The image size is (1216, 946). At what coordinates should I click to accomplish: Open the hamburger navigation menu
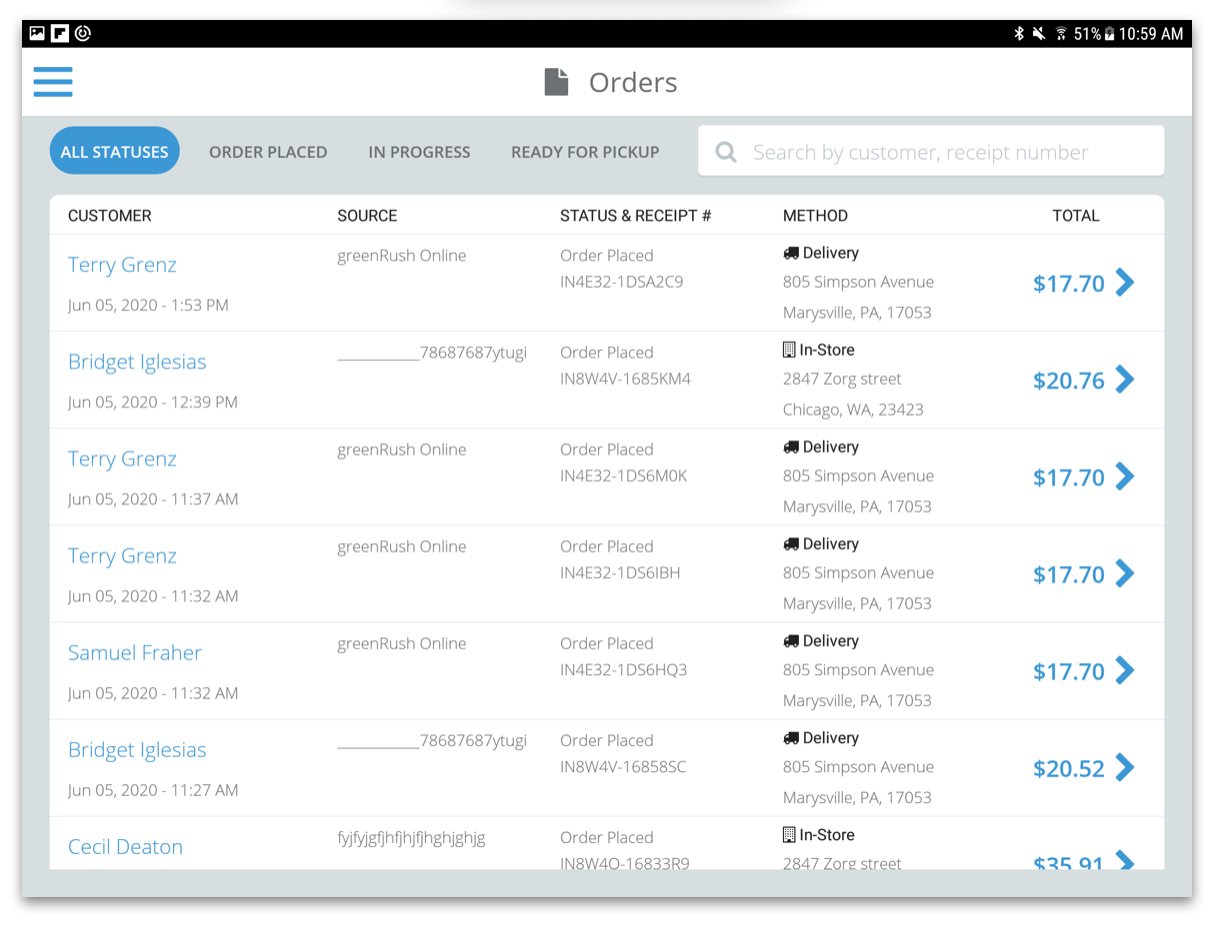(x=53, y=81)
